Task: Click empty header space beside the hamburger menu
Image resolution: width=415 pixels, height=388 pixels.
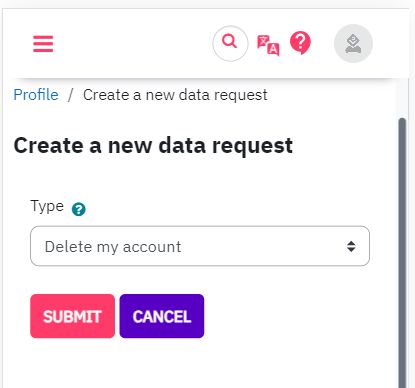Action: tap(133, 44)
